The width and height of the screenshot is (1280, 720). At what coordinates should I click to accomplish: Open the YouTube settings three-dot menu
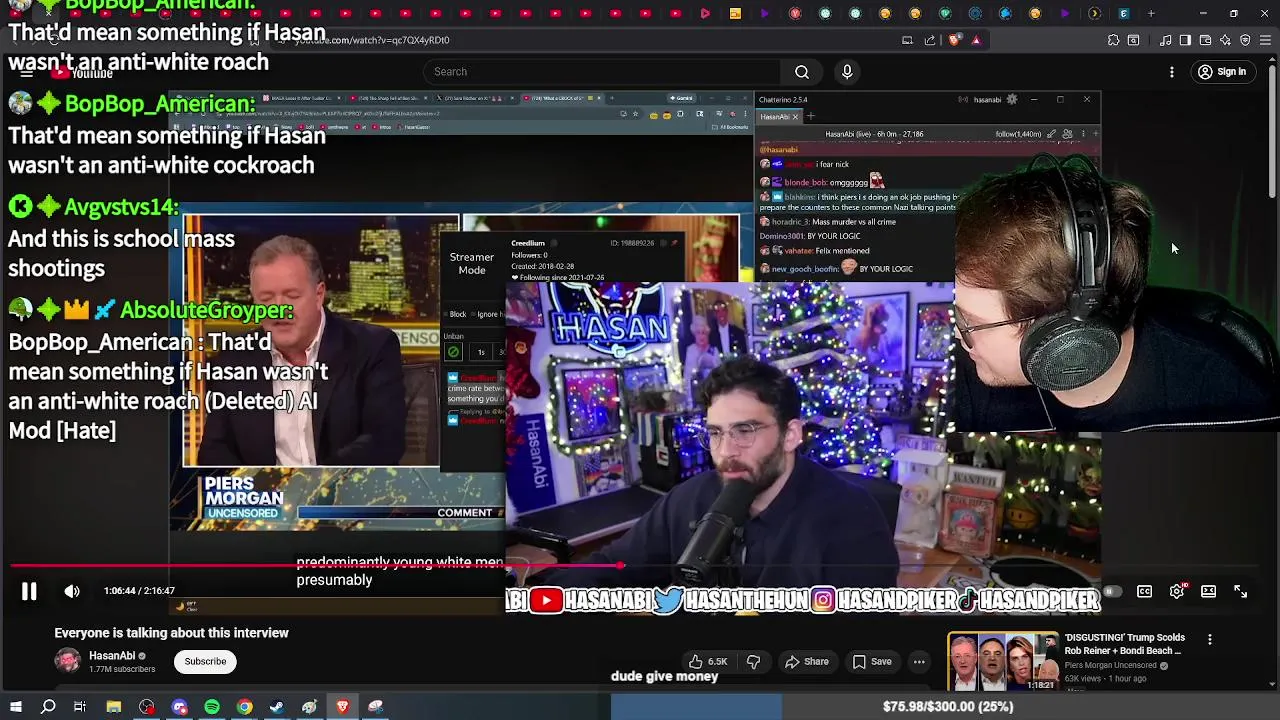1172,72
